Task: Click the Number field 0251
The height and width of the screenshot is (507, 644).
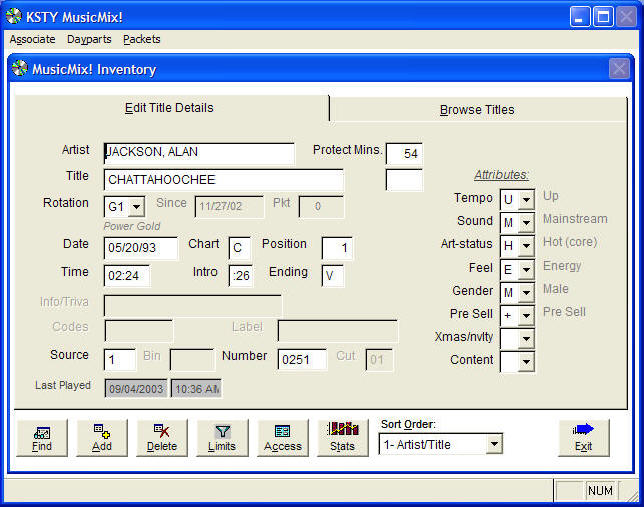Action: pos(302,360)
